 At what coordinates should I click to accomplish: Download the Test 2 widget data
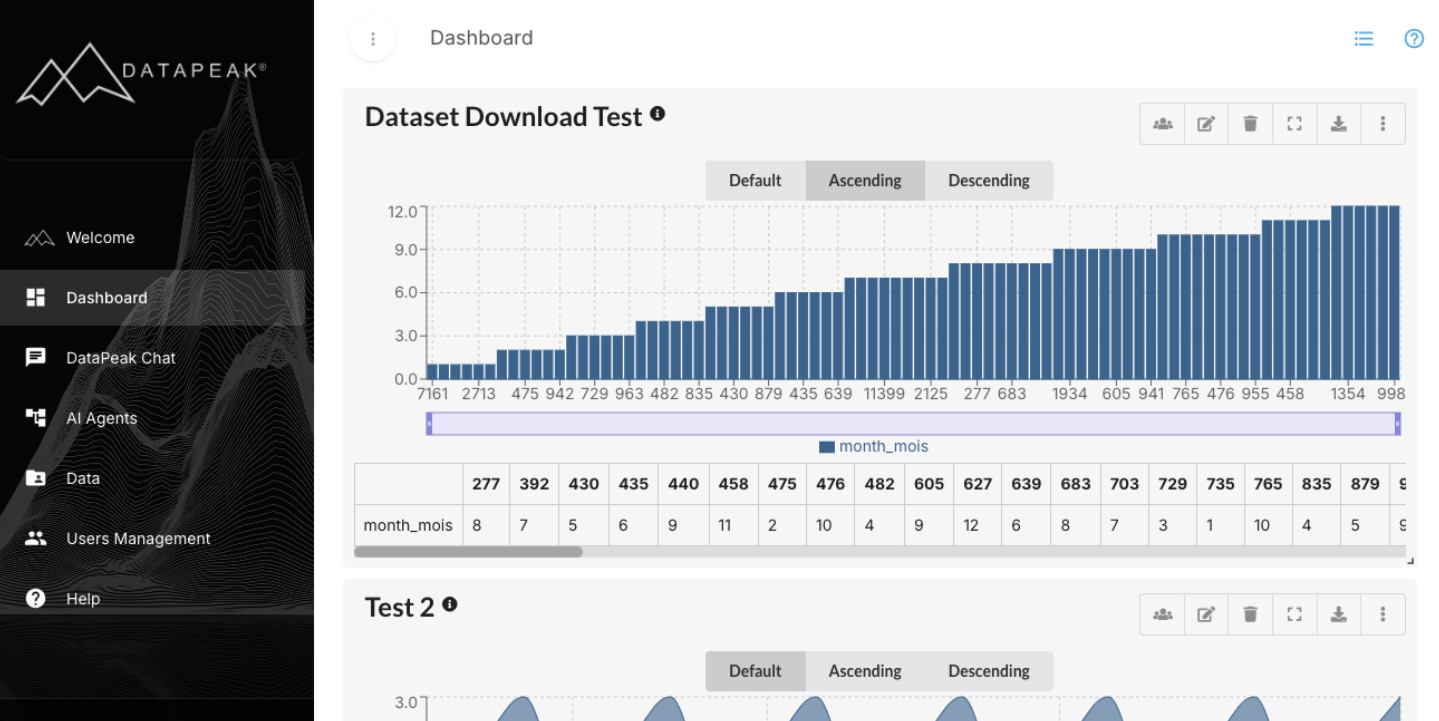click(x=1338, y=613)
